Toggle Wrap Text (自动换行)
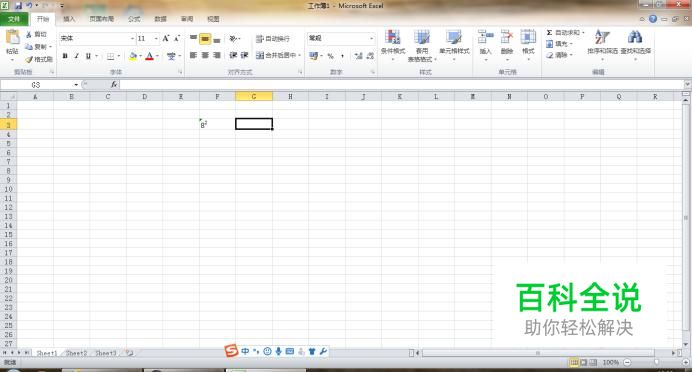Screen dimensions: 692x372 point(273,39)
